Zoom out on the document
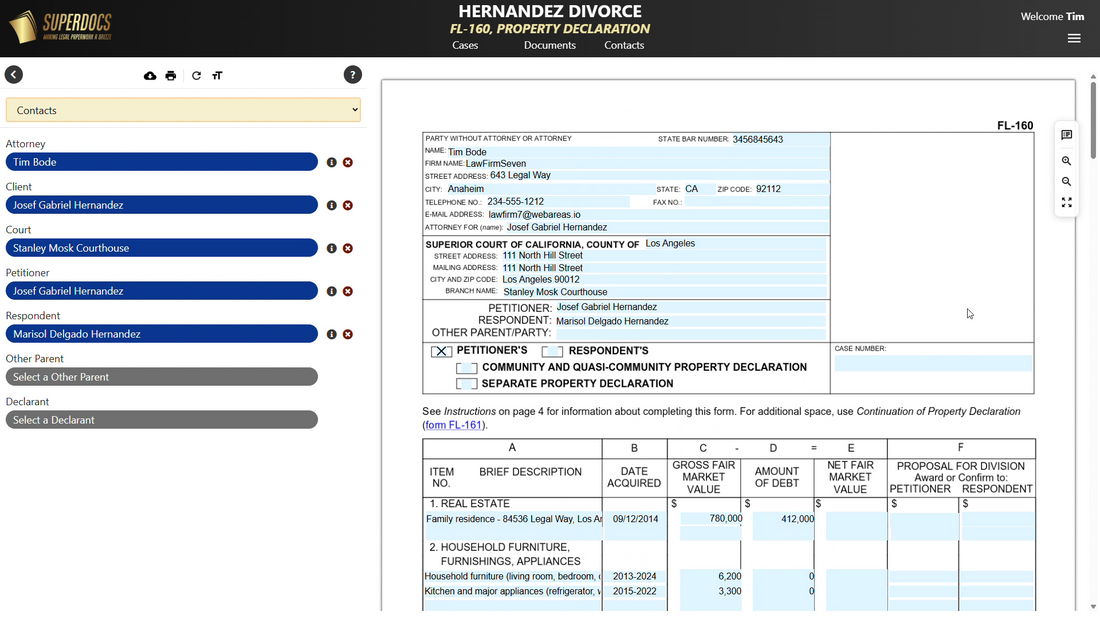 click(x=1066, y=182)
